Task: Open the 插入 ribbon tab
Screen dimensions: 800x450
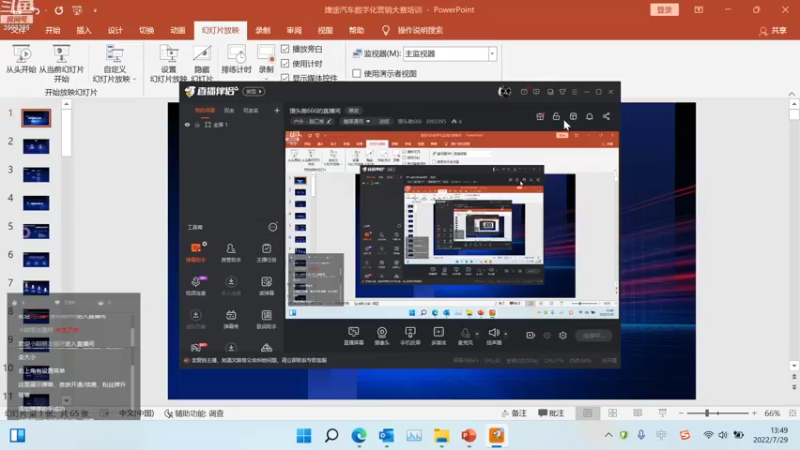Action: pyautogui.click(x=84, y=30)
